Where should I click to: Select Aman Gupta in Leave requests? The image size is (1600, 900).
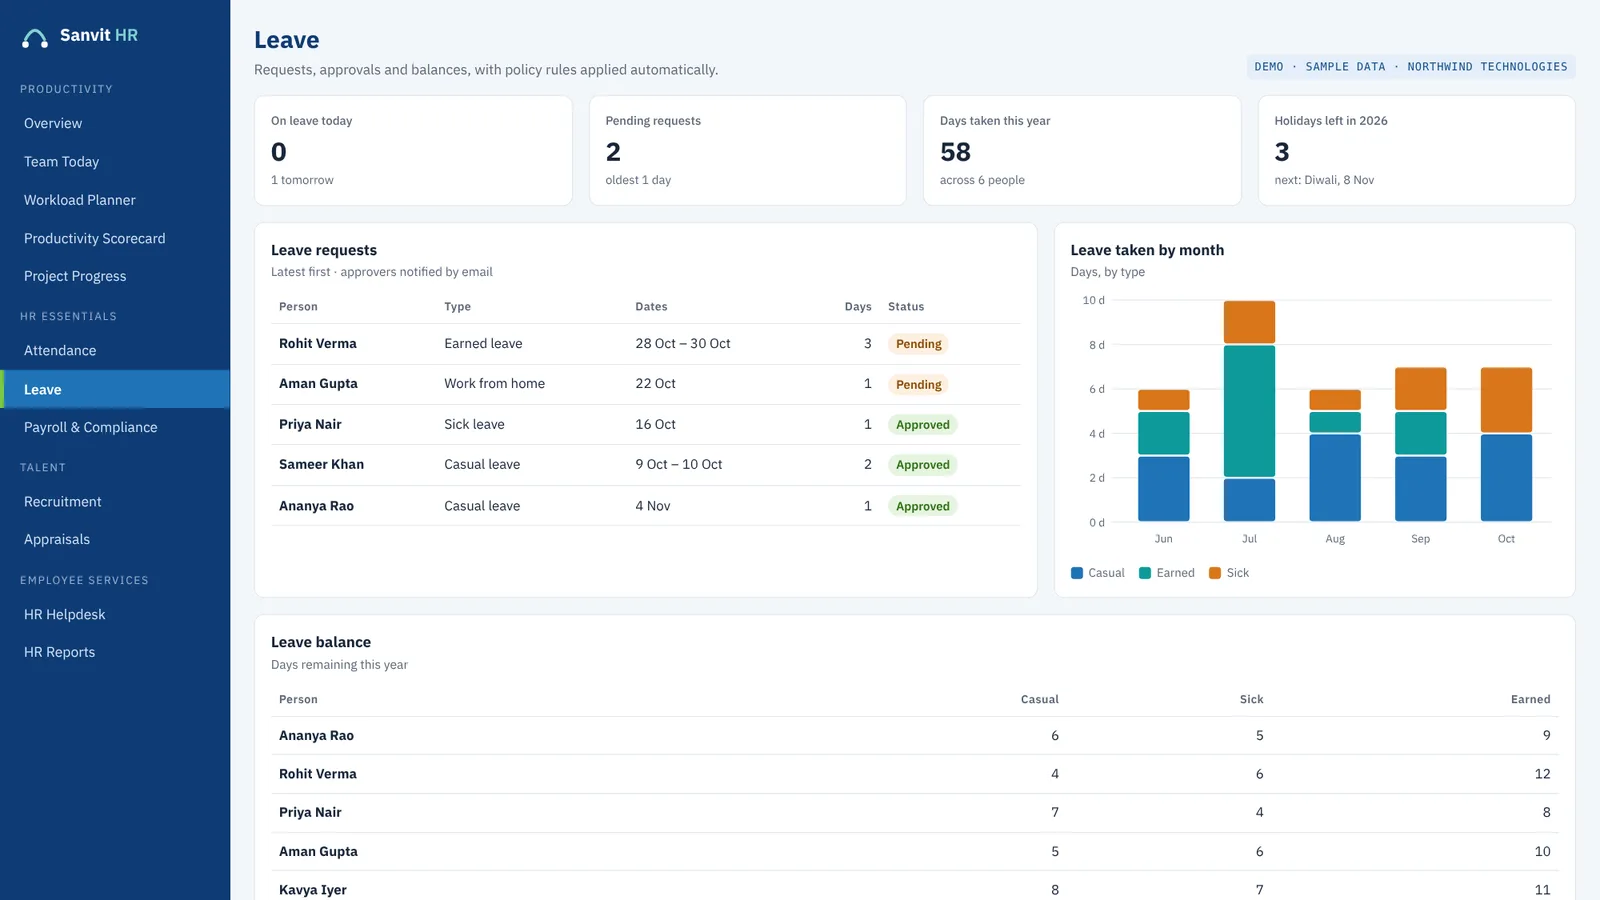(318, 383)
